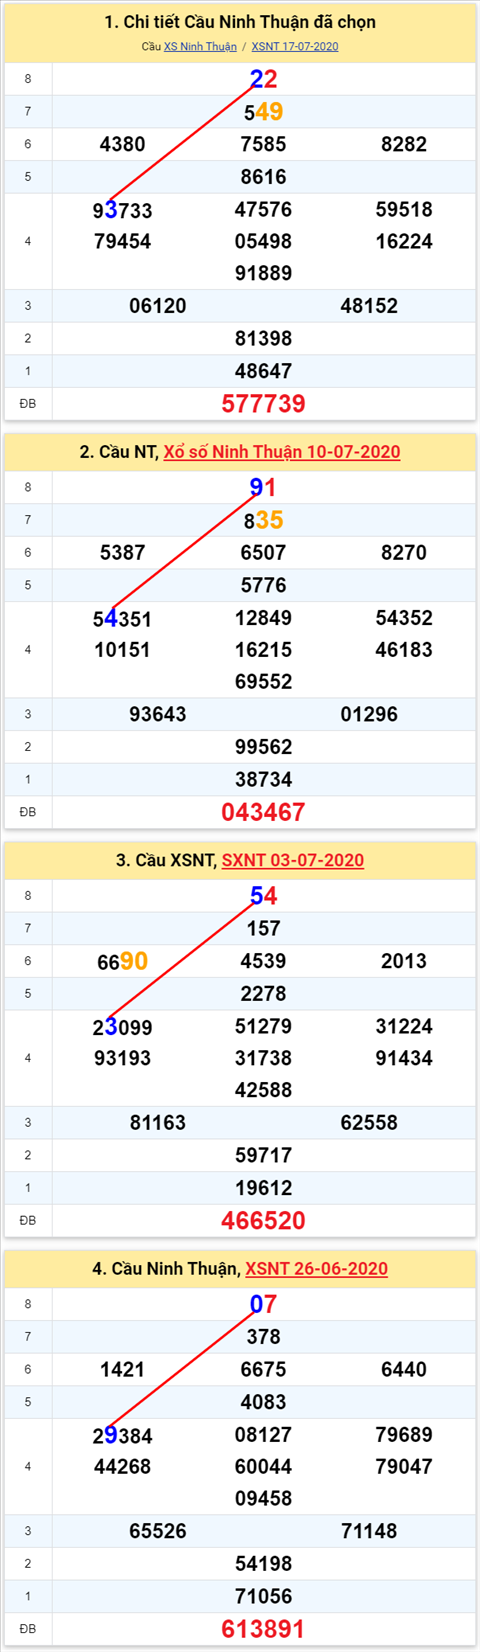Viewport: 480px width, 1652px height.
Task: Open the XSNT 17-07-2020 link
Action: 295,46
